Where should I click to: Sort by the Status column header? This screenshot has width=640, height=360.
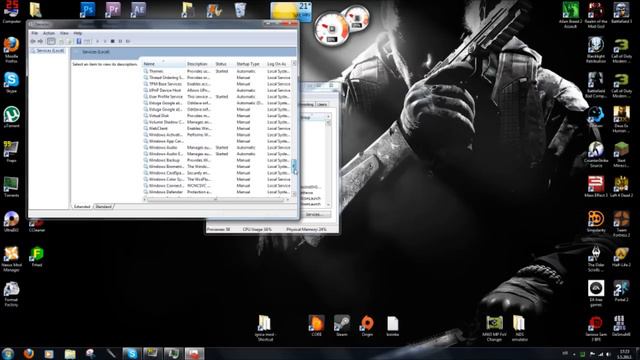[224, 64]
